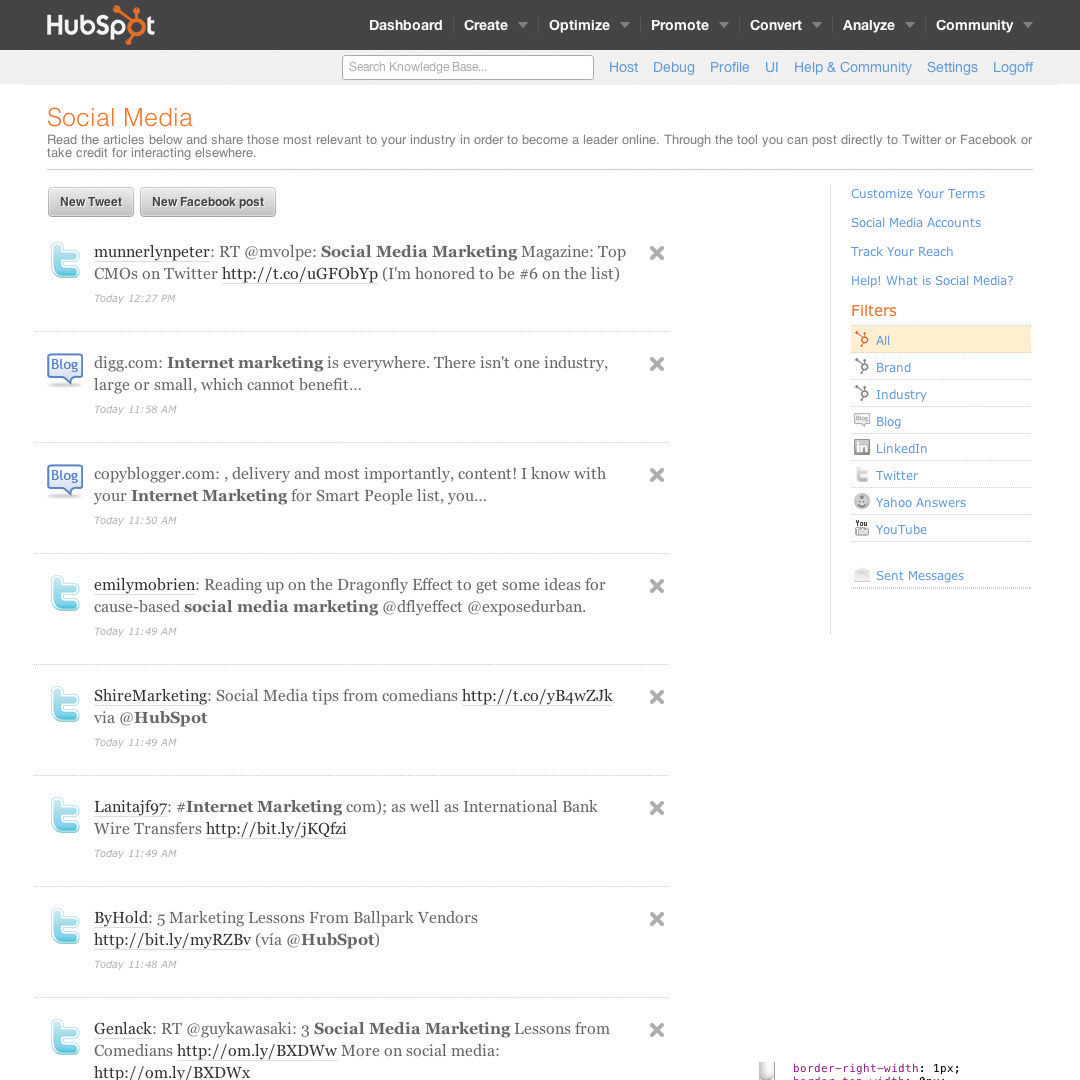Open the om.ly/BXDWw link
The width and height of the screenshot is (1080, 1080).
tap(257, 1050)
